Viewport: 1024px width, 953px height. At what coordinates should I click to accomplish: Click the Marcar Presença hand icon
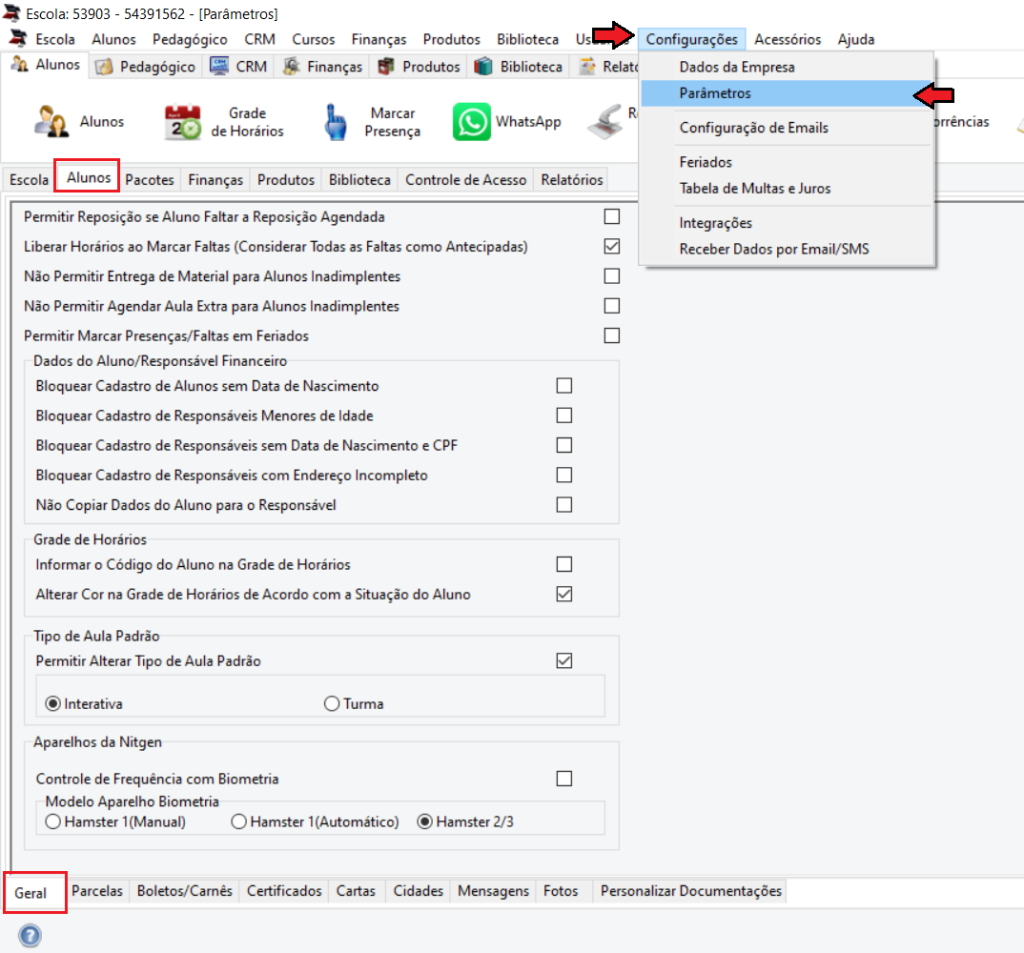(x=336, y=122)
